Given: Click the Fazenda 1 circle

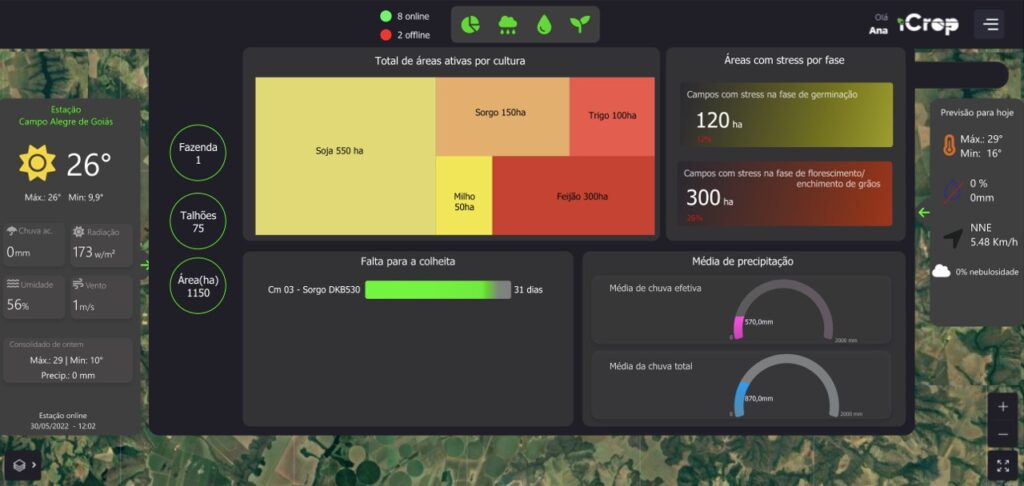Looking at the screenshot, I should pos(198,153).
